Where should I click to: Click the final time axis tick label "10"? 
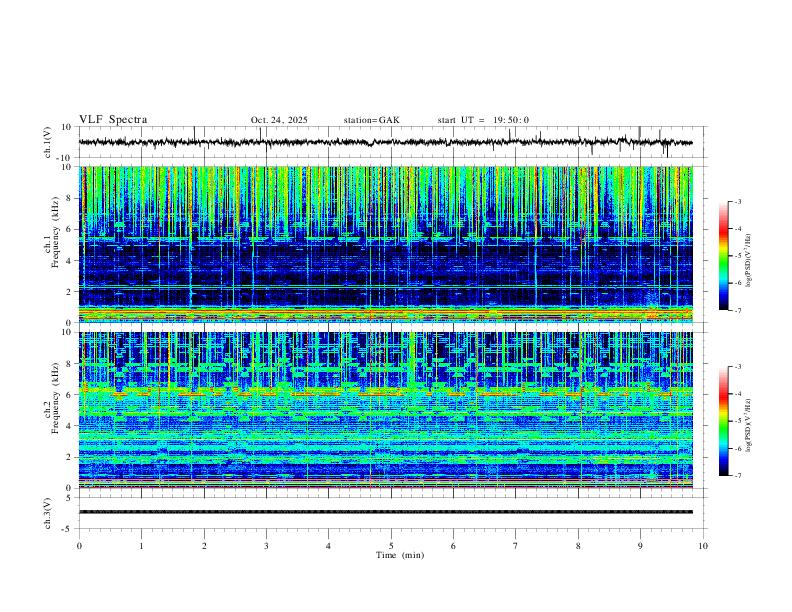click(703, 546)
